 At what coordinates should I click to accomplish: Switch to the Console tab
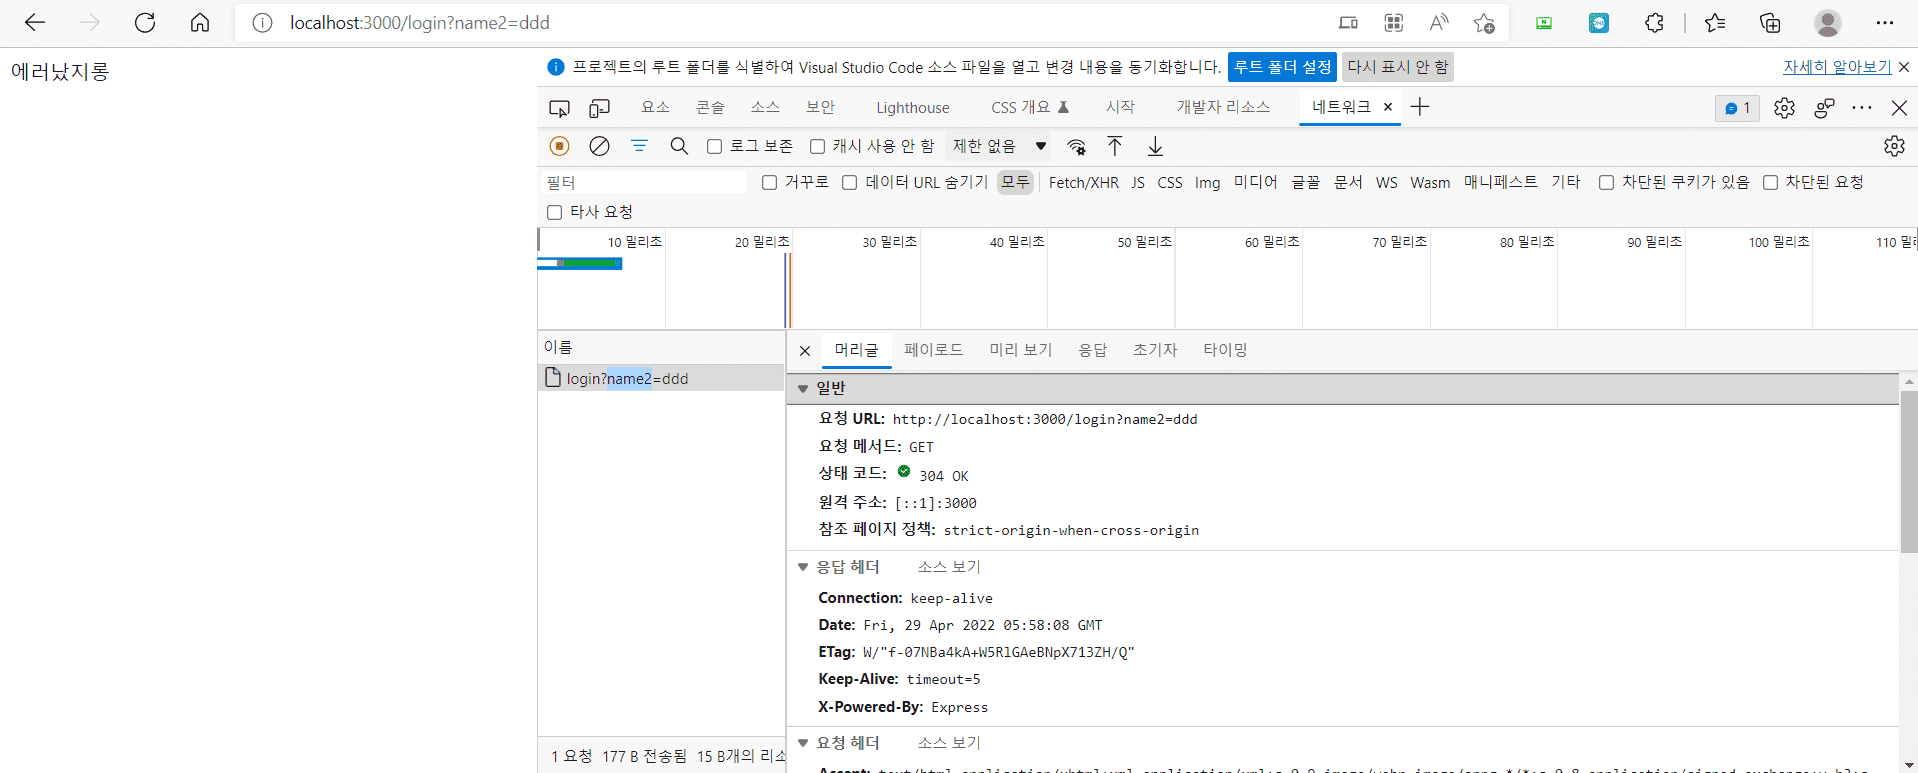[710, 107]
